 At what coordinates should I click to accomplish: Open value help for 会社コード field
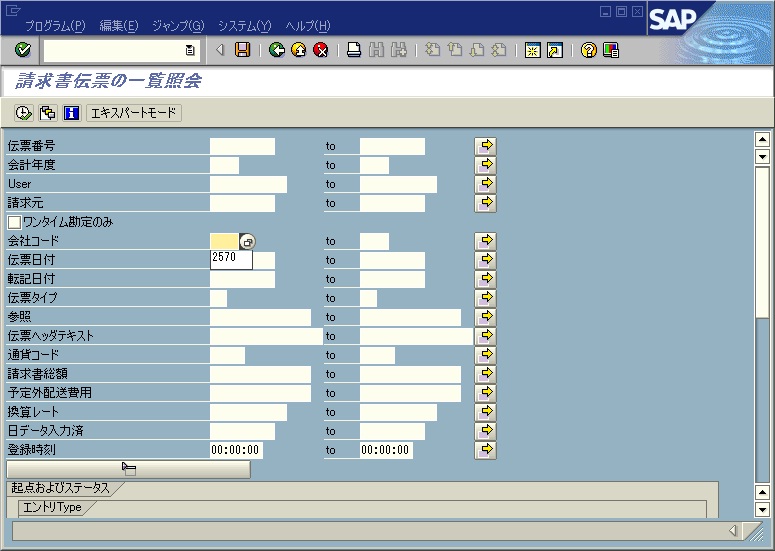coord(247,241)
